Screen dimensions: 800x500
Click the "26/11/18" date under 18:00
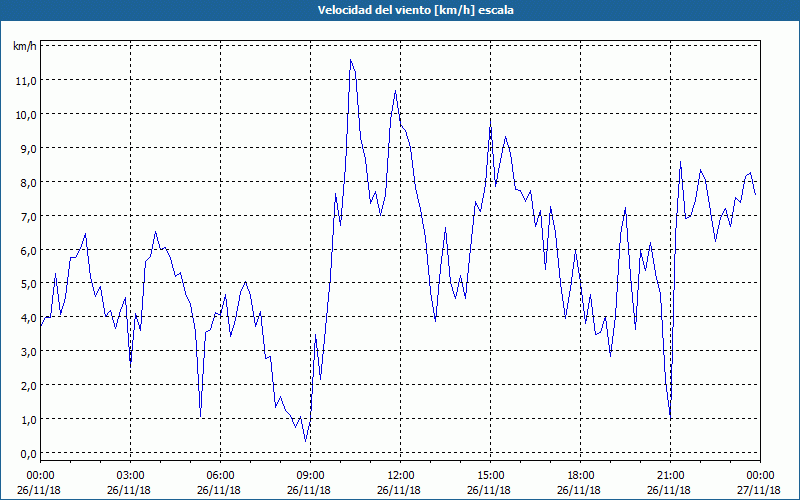(579, 490)
